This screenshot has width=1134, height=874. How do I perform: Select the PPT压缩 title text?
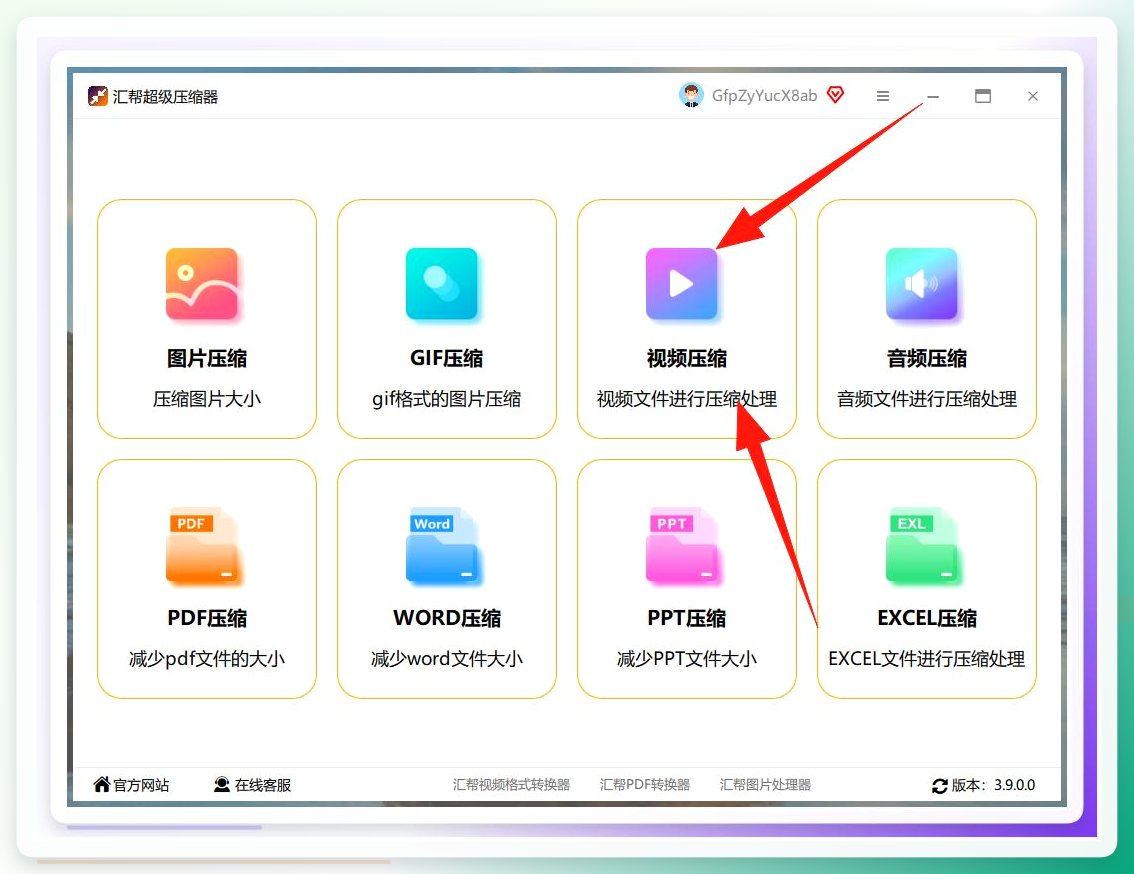click(686, 618)
